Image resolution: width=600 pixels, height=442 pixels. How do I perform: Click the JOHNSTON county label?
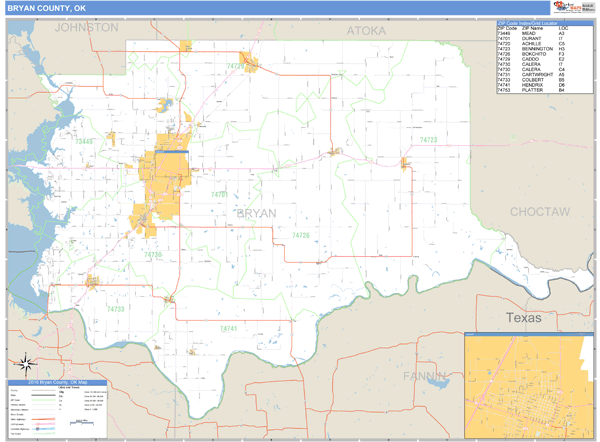(x=86, y=28)
